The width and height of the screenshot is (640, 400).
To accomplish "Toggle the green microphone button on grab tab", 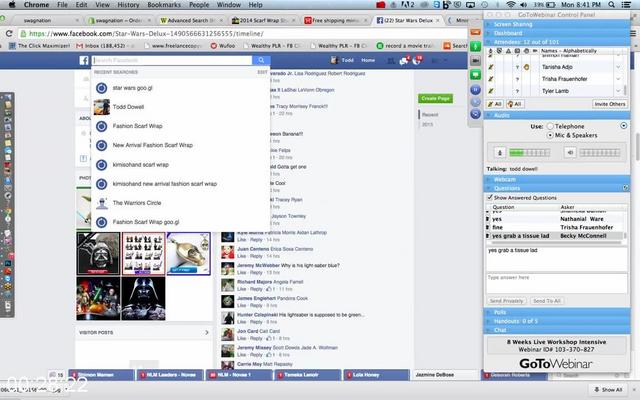I will tap(476, 47).
